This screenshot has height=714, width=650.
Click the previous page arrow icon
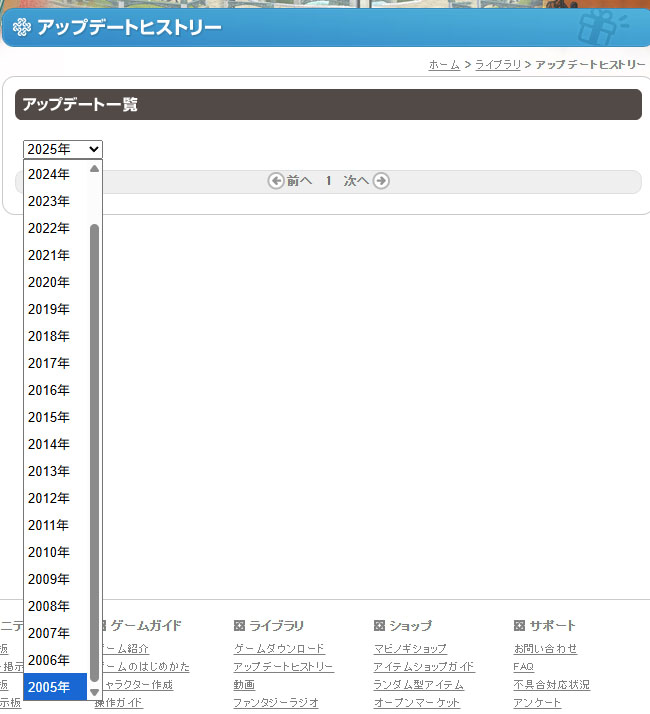tap(276, 181)
